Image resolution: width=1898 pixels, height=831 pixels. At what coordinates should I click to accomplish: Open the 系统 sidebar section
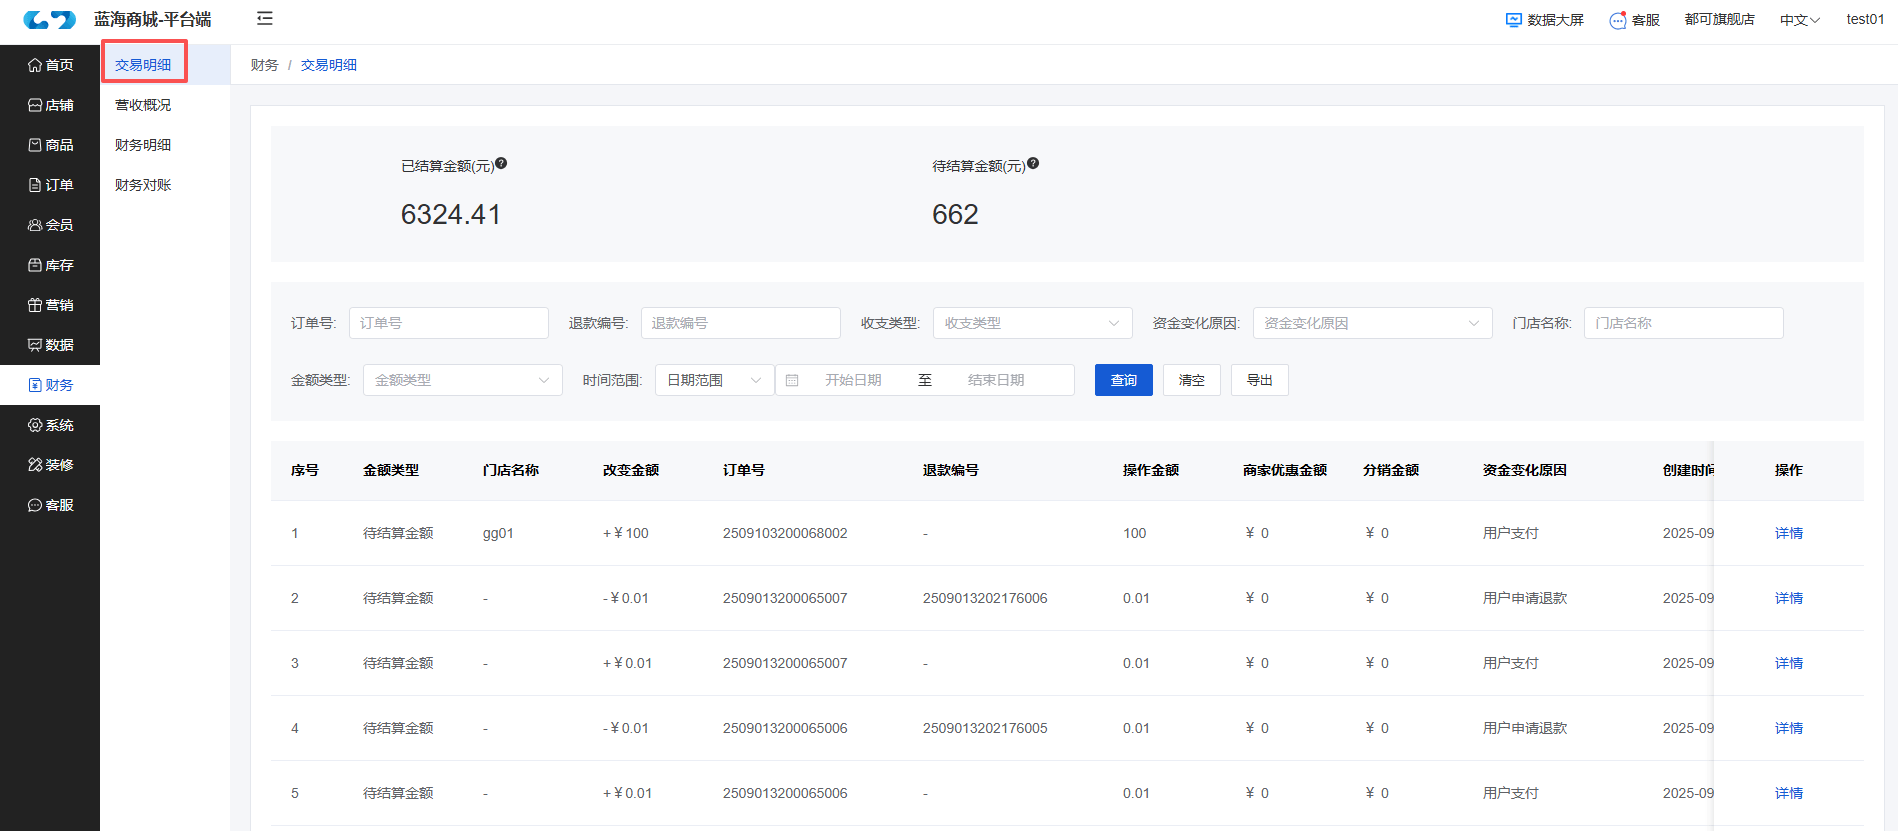pos(50,425)
